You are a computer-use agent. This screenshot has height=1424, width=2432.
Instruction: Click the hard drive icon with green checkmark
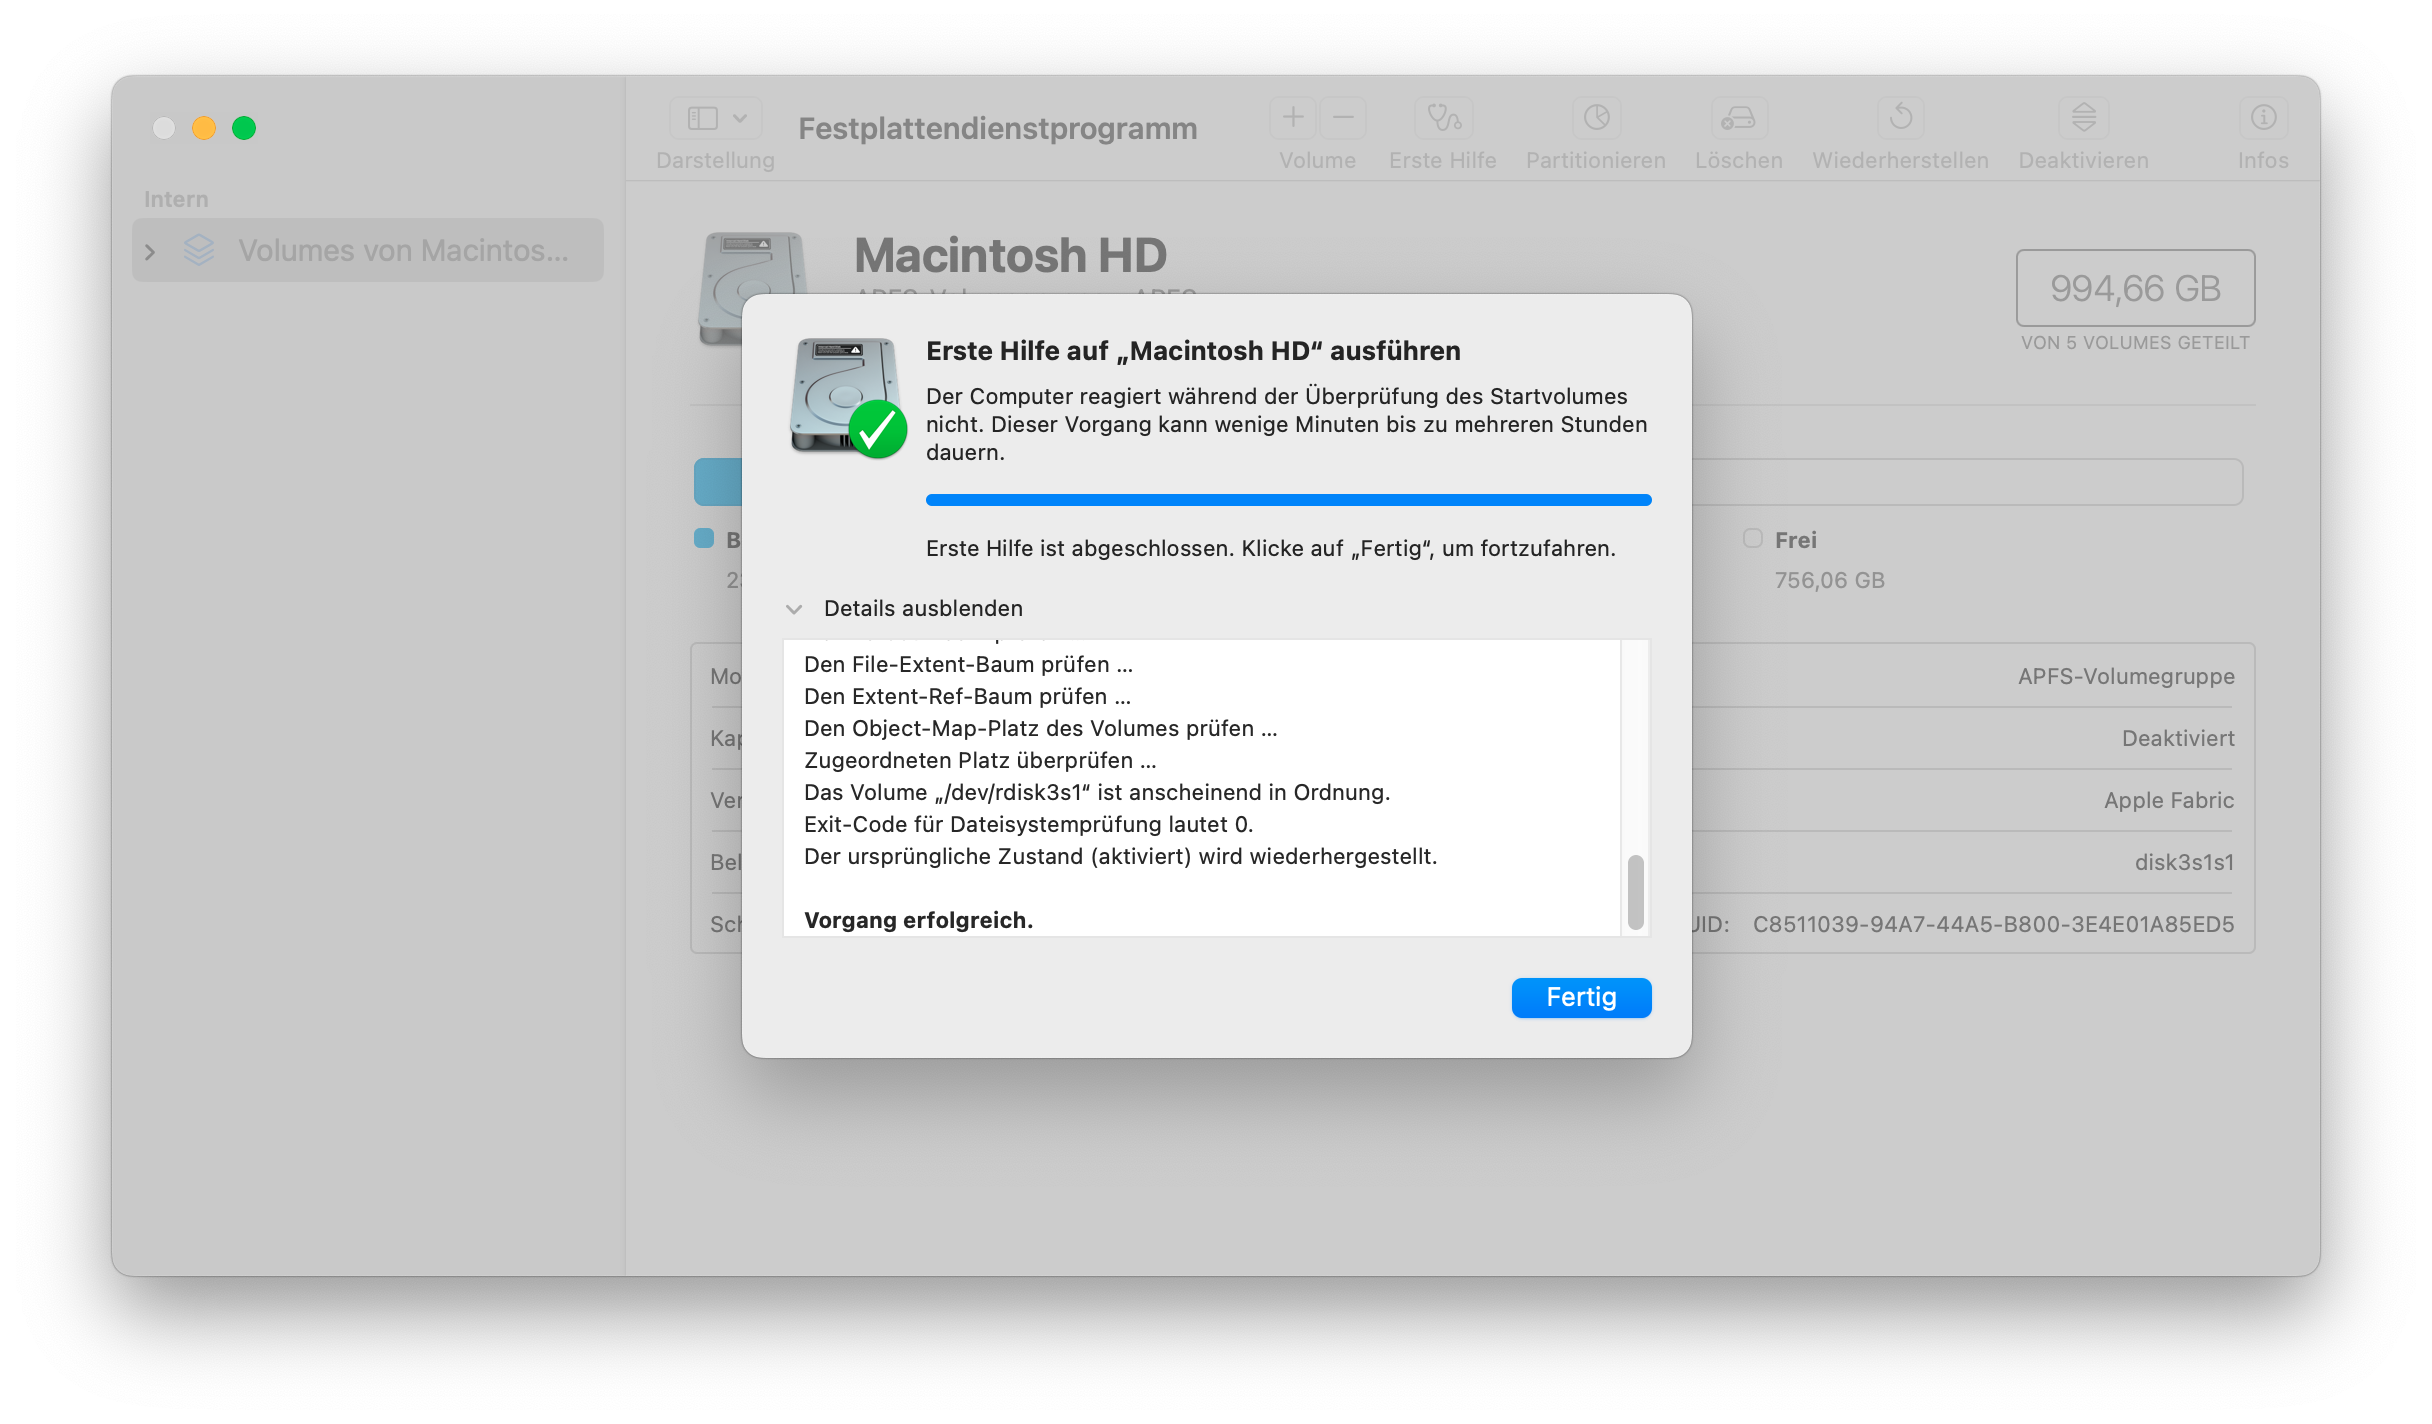click(848, 398)
